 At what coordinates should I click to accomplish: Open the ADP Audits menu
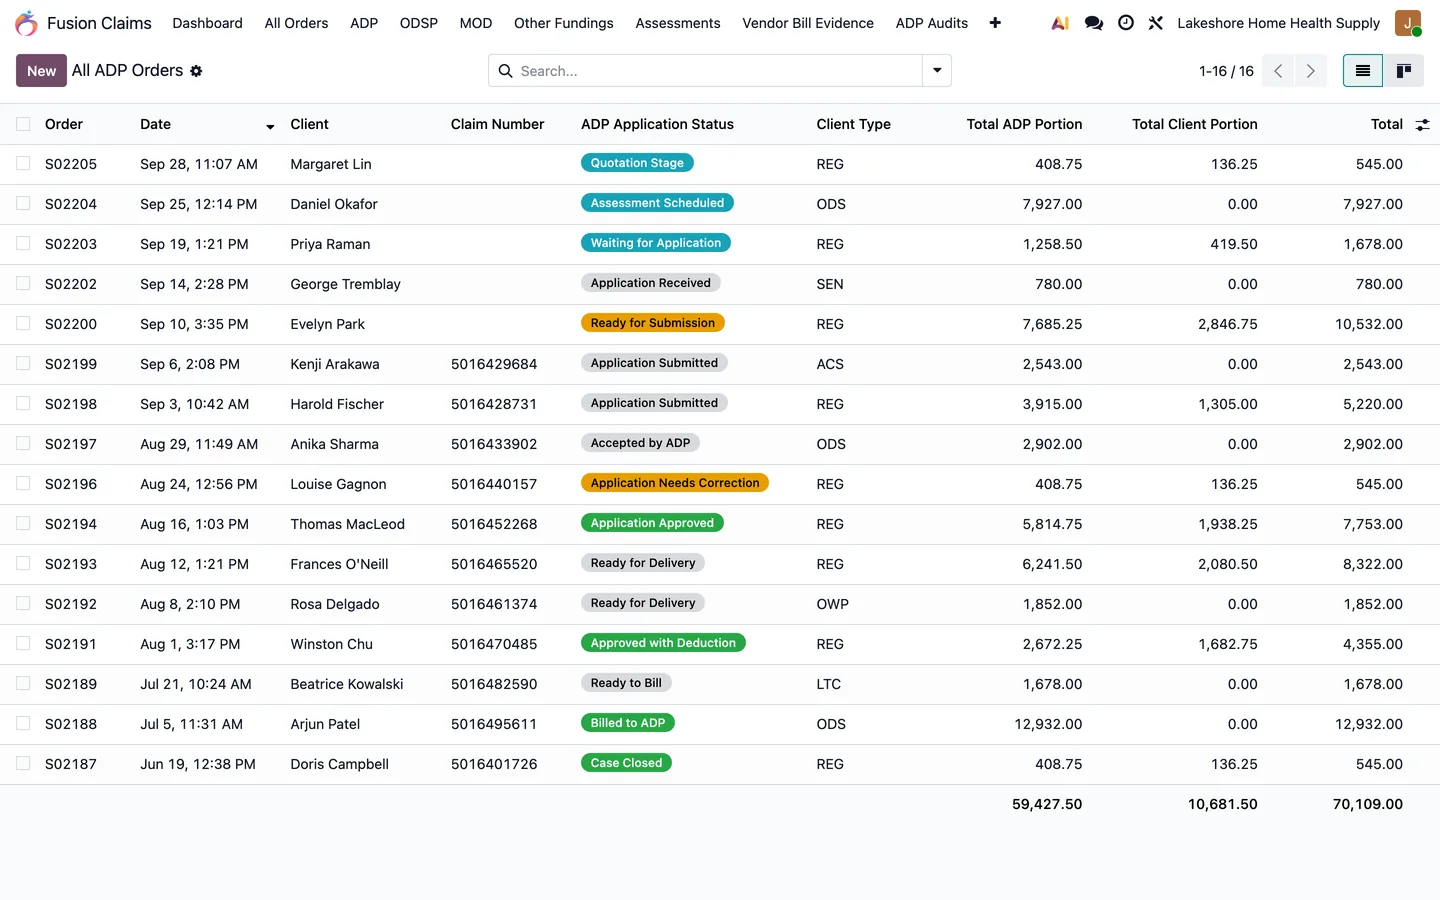point(932,23)
